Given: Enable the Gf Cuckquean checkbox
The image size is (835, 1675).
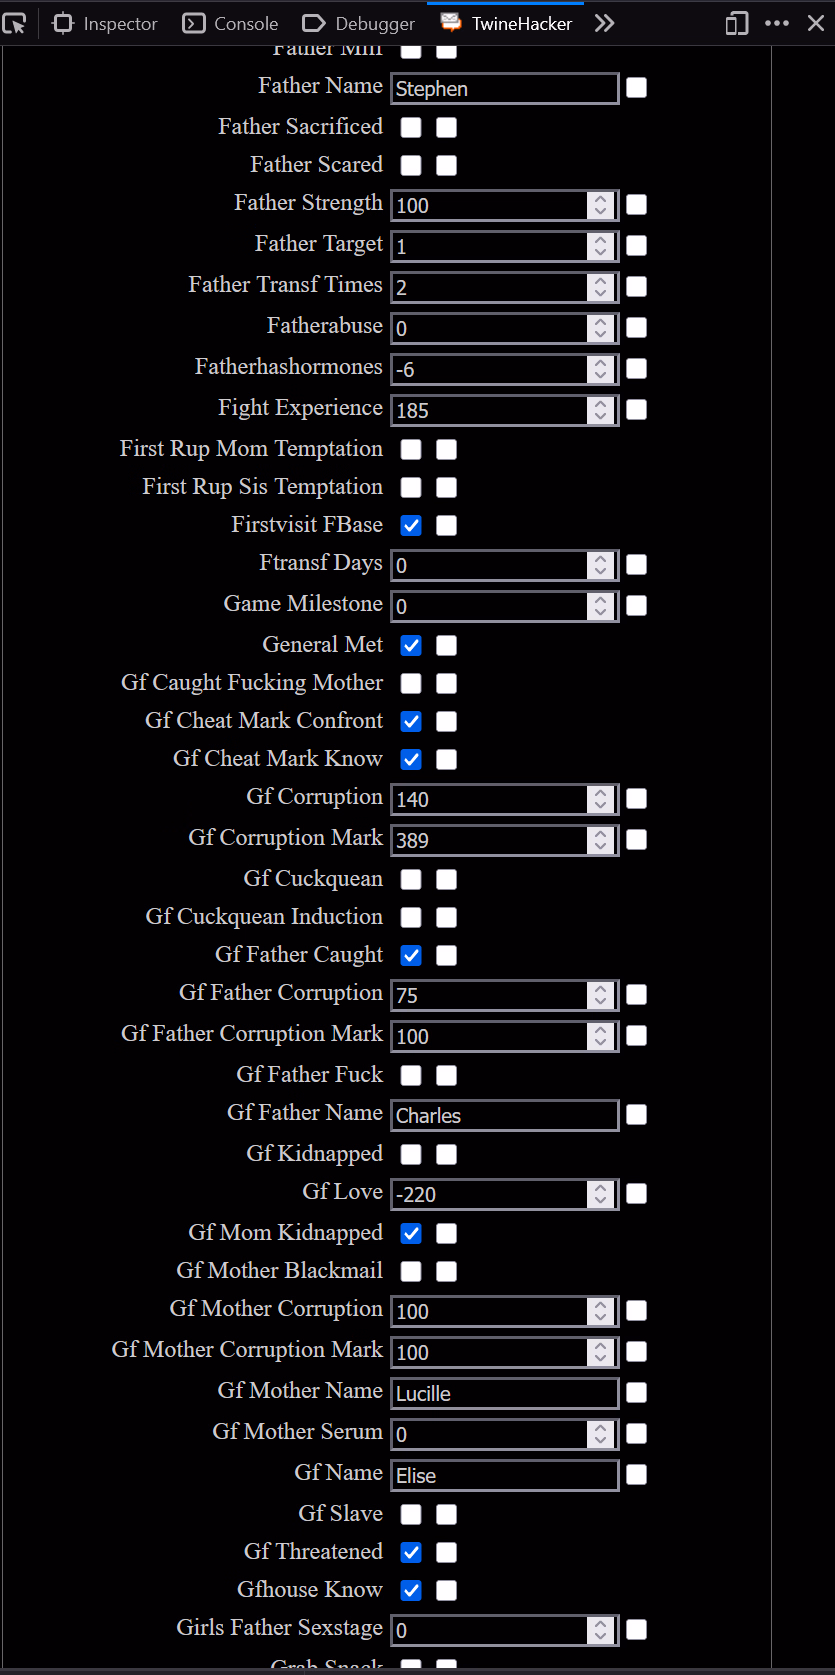Looking at the screenshot, I should tap(411, 879).
